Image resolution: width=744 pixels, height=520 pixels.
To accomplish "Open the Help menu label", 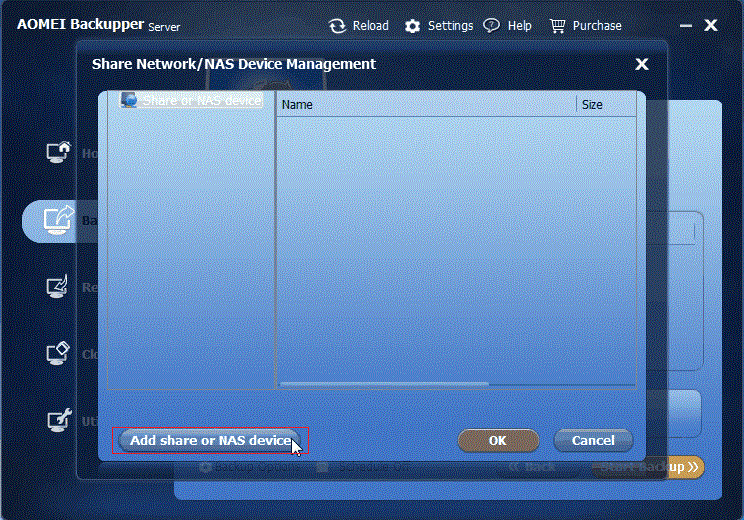I will pos(520,26).
